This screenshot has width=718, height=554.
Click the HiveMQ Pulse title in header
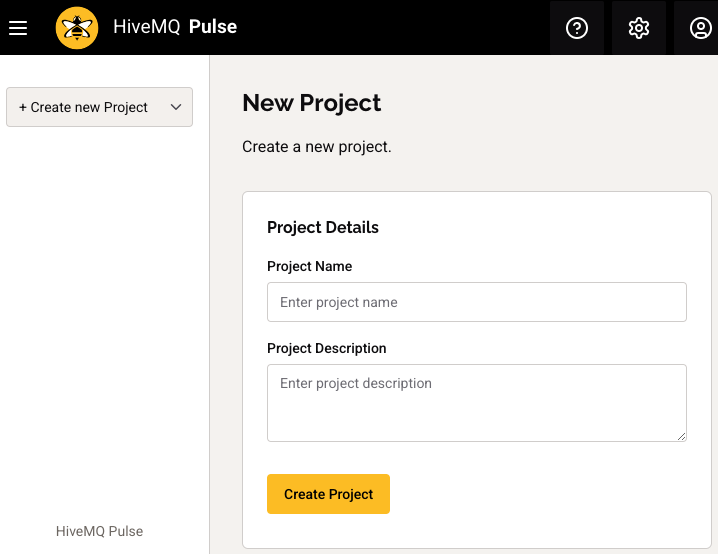click(x=175, y=27)
